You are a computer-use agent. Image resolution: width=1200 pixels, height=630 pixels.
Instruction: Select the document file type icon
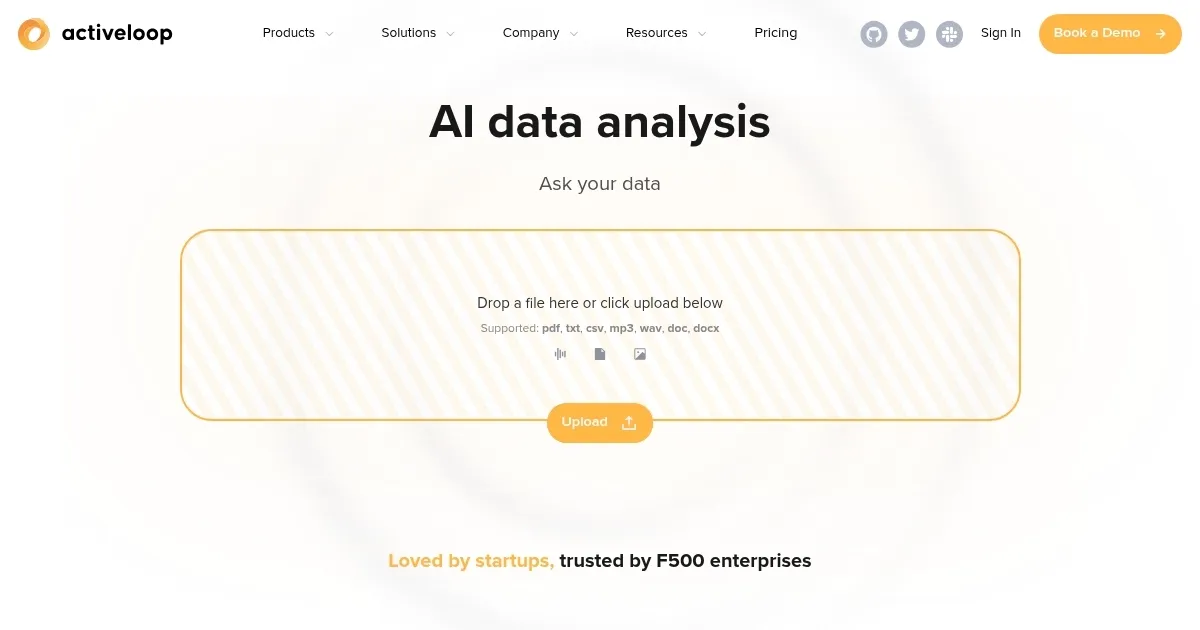point(600,353)
